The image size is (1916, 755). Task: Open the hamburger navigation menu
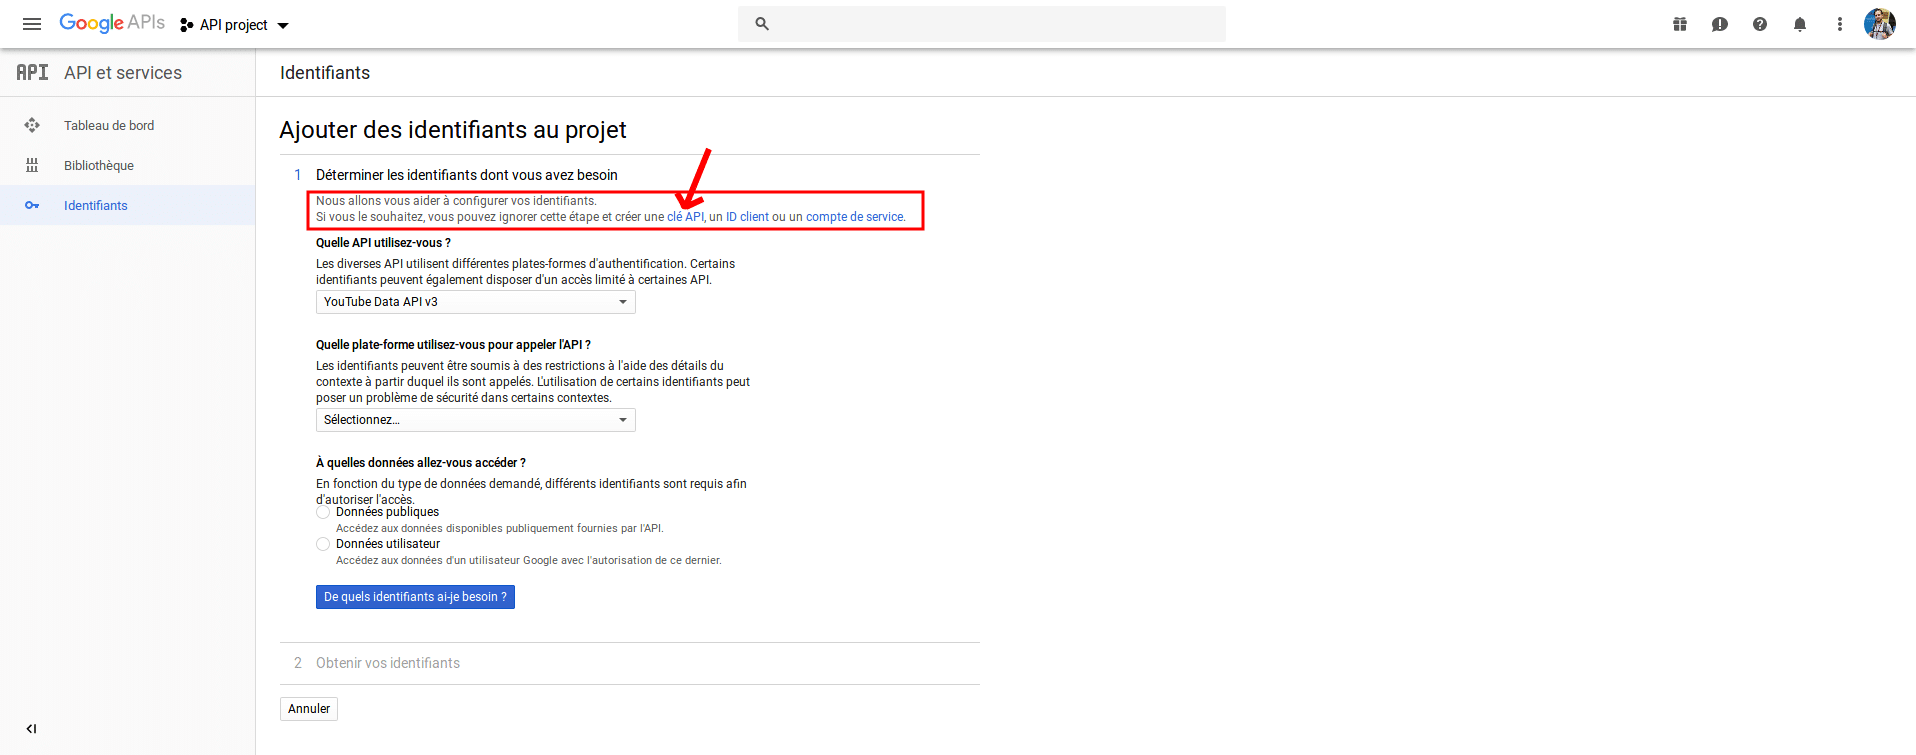32,24
